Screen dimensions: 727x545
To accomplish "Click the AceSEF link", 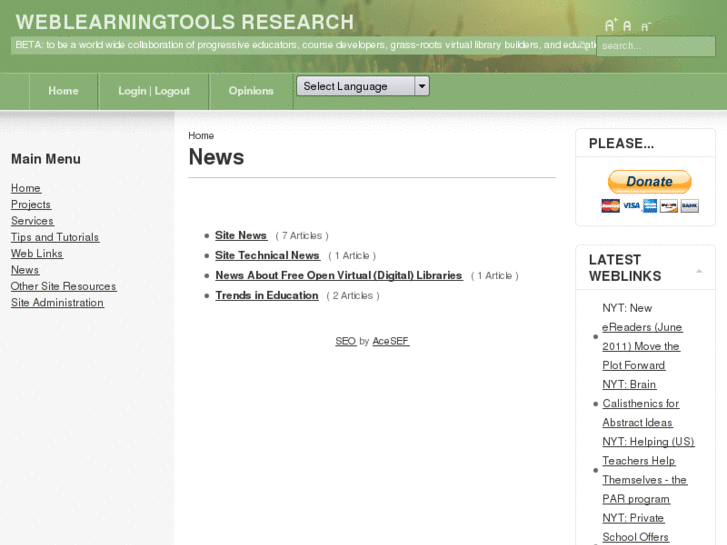I will pyautogui.click(x=391, y=341).
